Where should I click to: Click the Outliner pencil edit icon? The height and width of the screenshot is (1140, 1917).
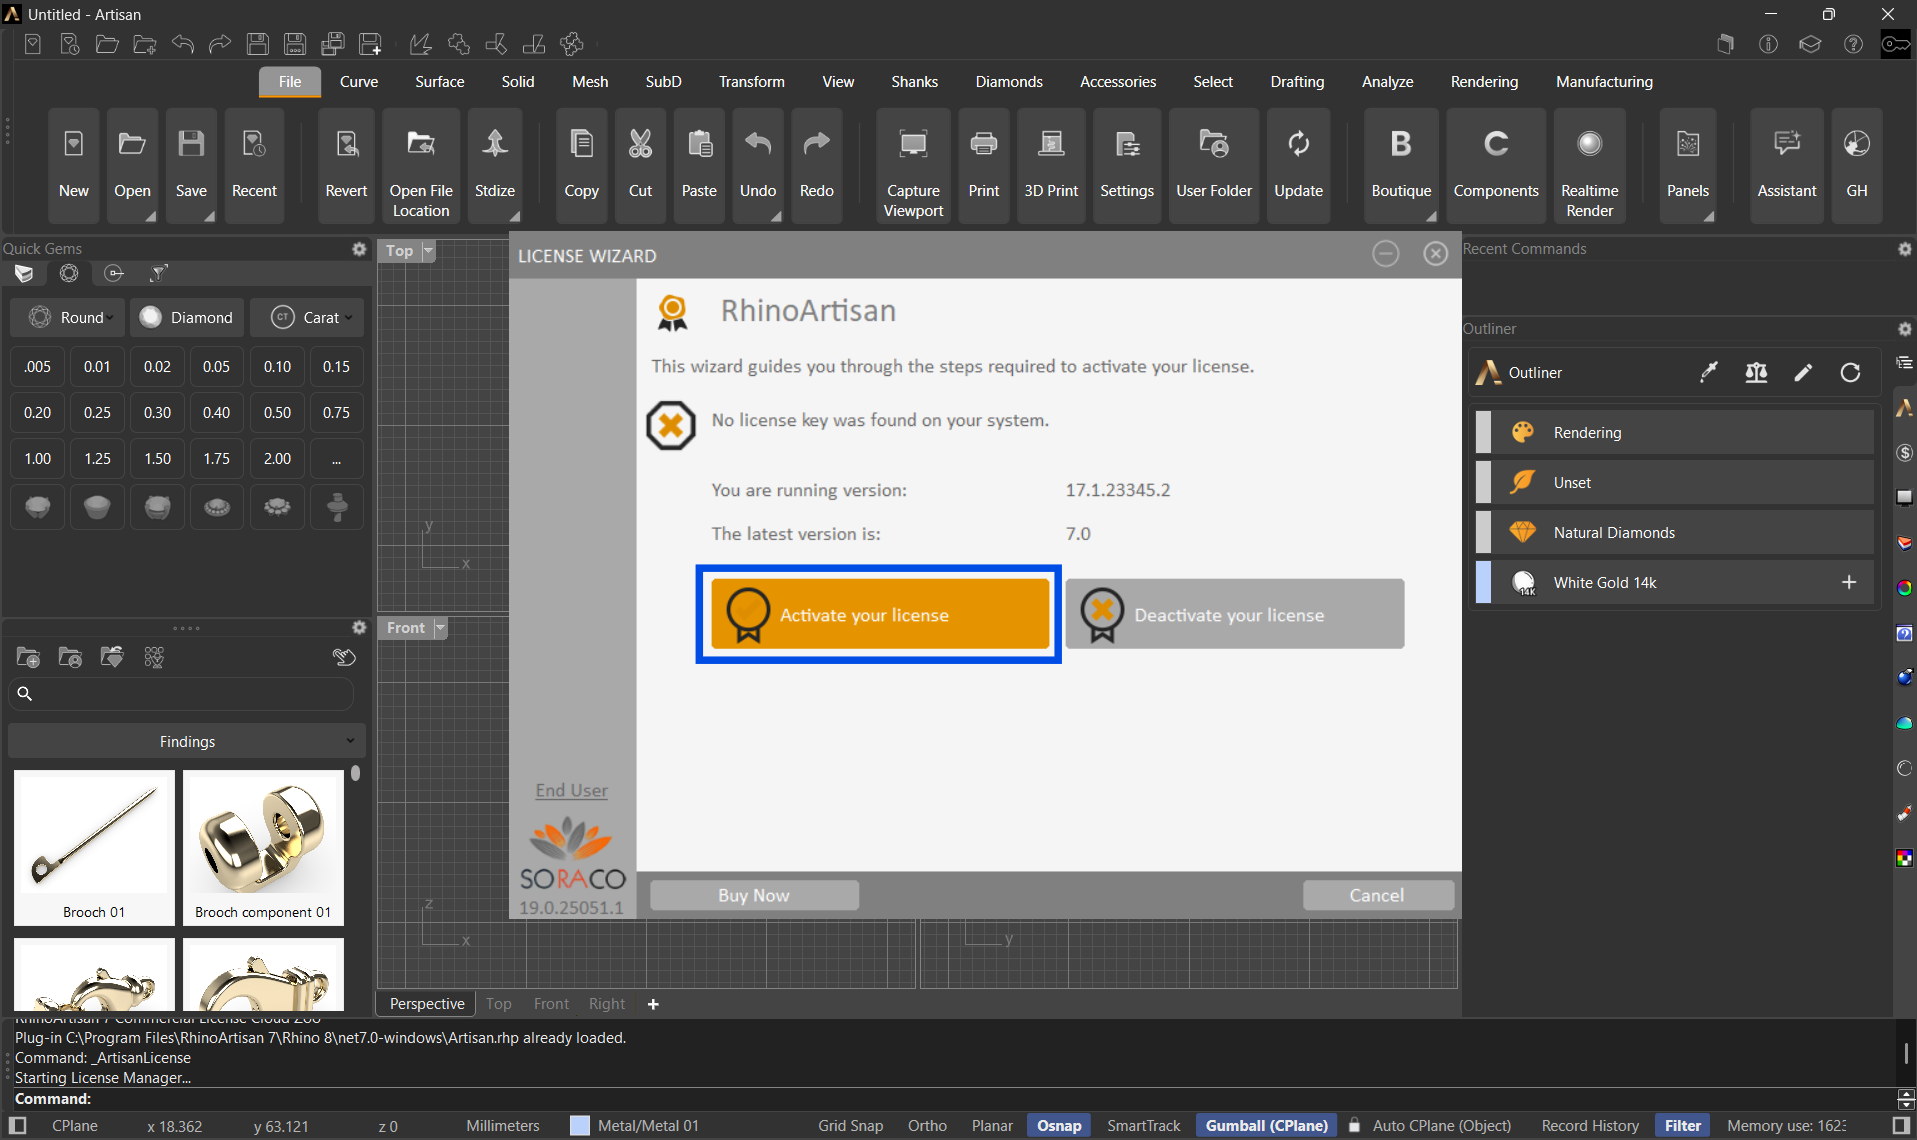click(x=1803, y=373)
